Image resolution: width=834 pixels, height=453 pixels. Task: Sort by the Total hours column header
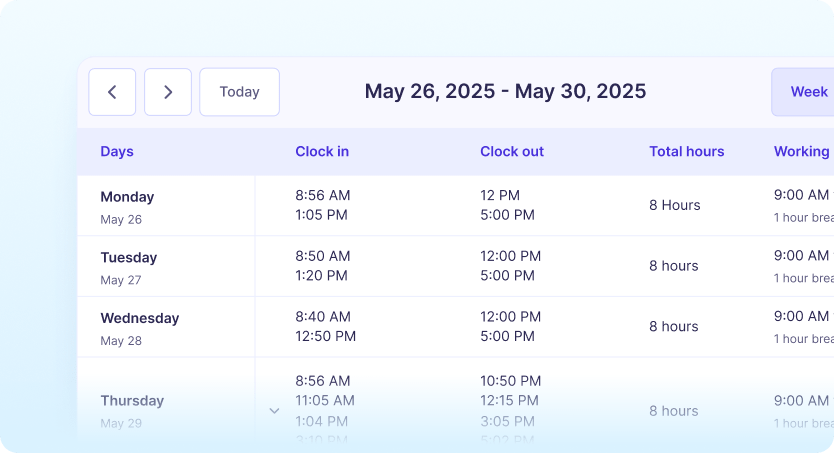point(686,152)
